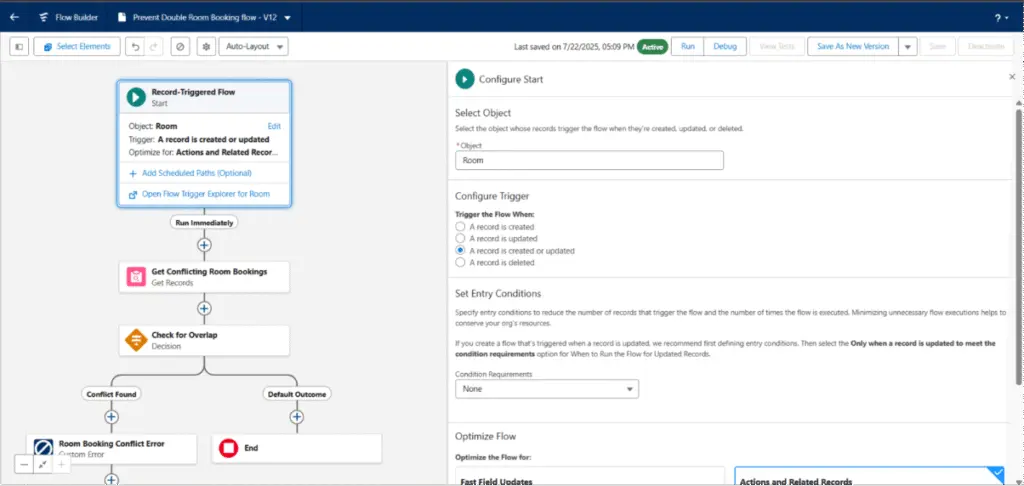
Task: Select the Room Booking Conflict Error icon
Action: tap(43, 447)
